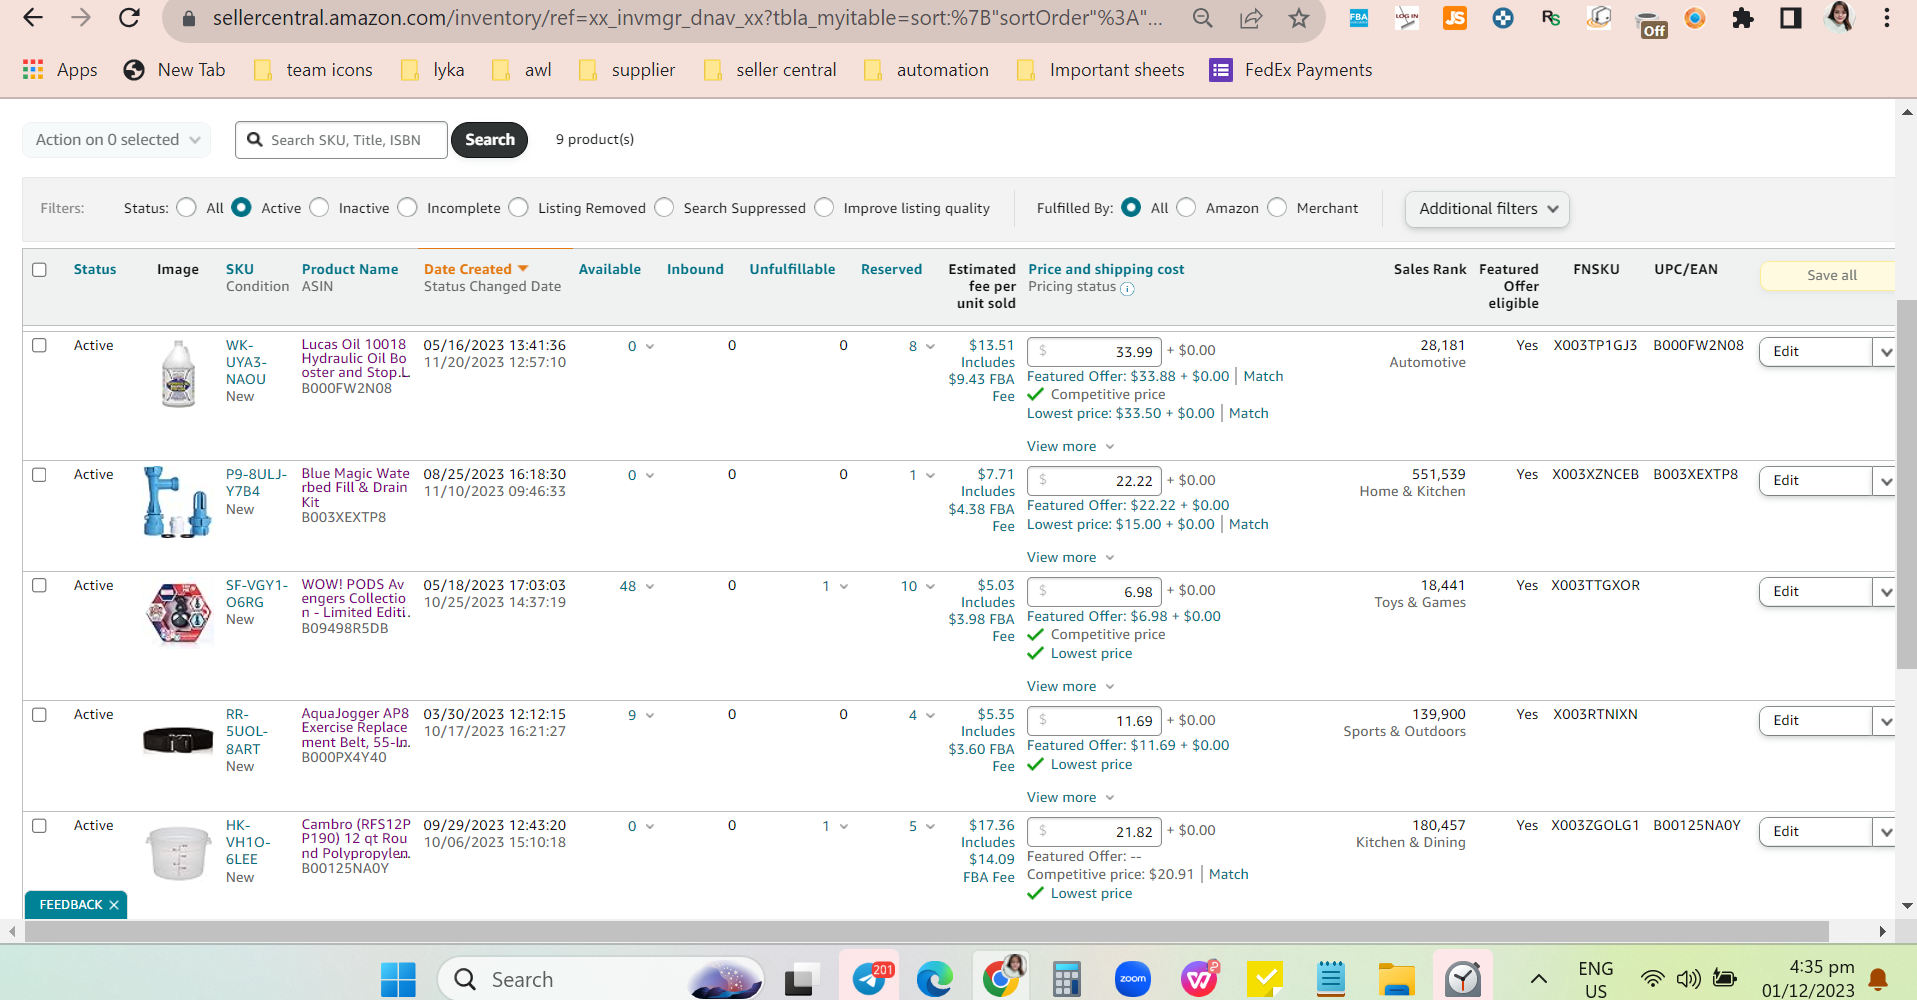
Task: Select Fulfilled By Amazon radio button
Action: pos(1186,208)
